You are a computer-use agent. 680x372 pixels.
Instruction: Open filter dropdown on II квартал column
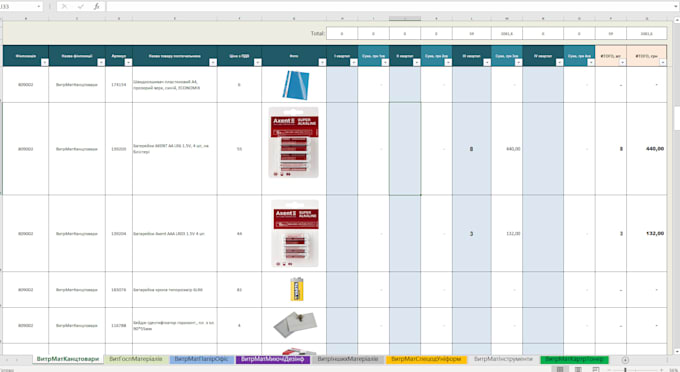pos(416,62)
